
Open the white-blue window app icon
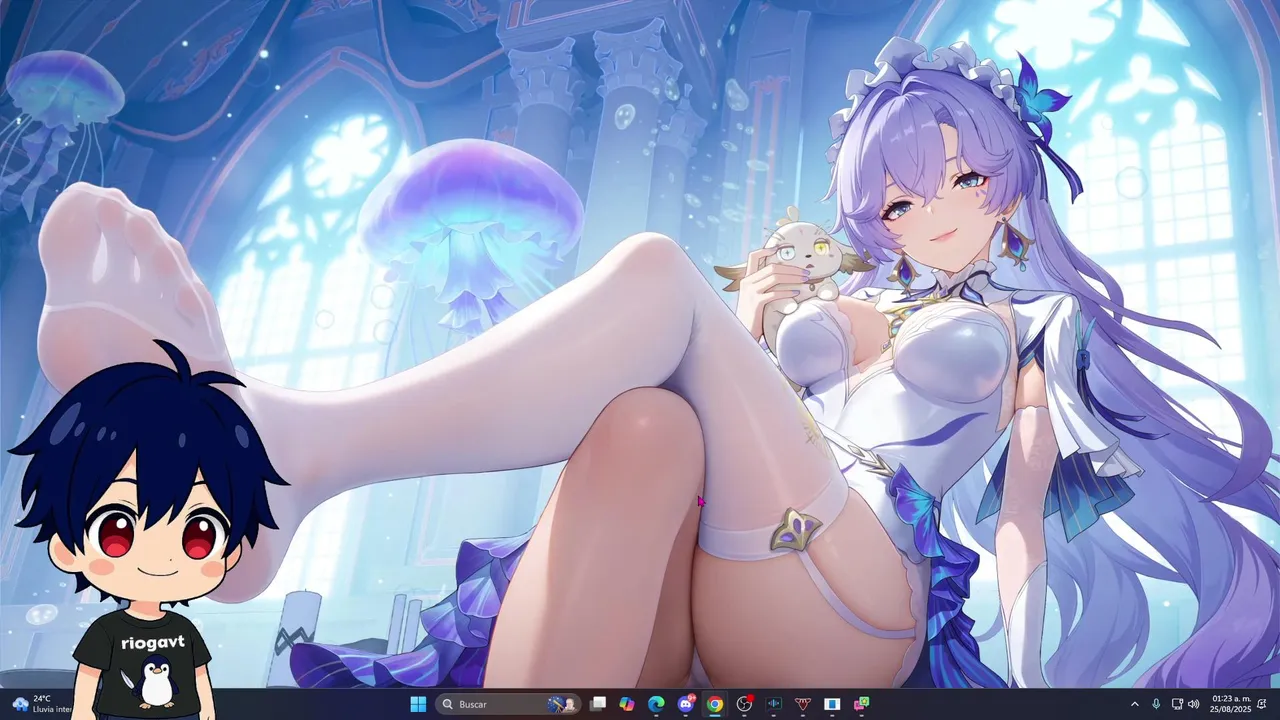[x=831, y=704]
